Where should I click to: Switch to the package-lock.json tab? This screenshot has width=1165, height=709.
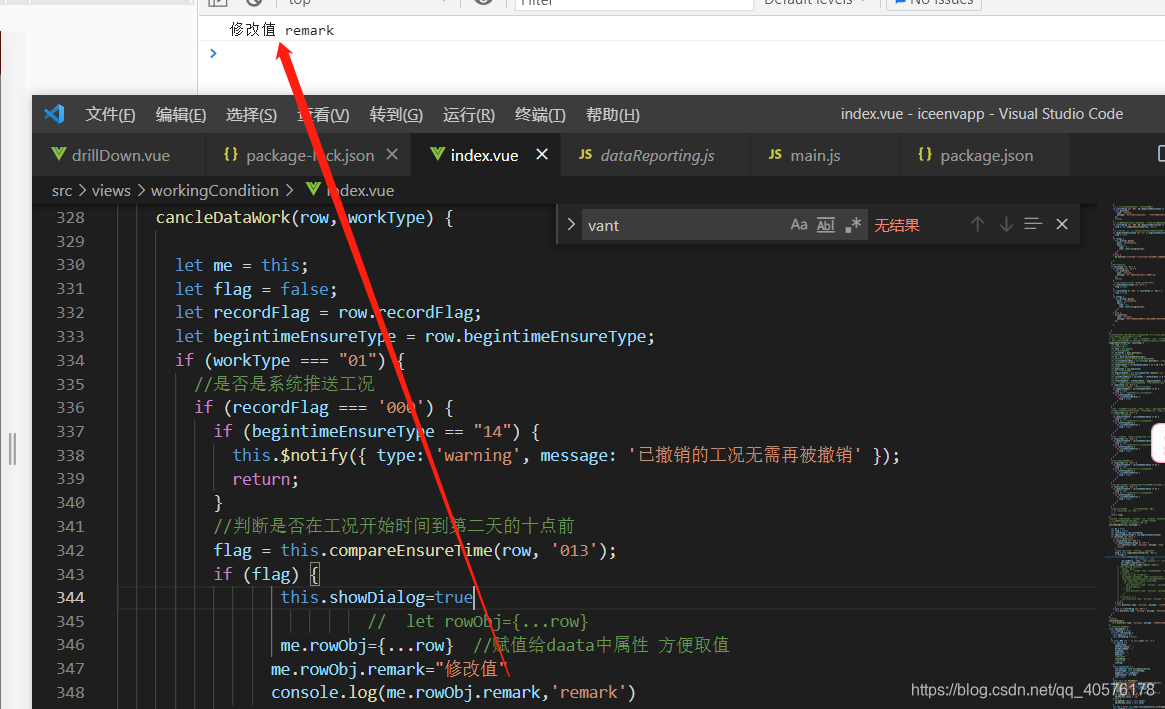[x=310, y=155]
